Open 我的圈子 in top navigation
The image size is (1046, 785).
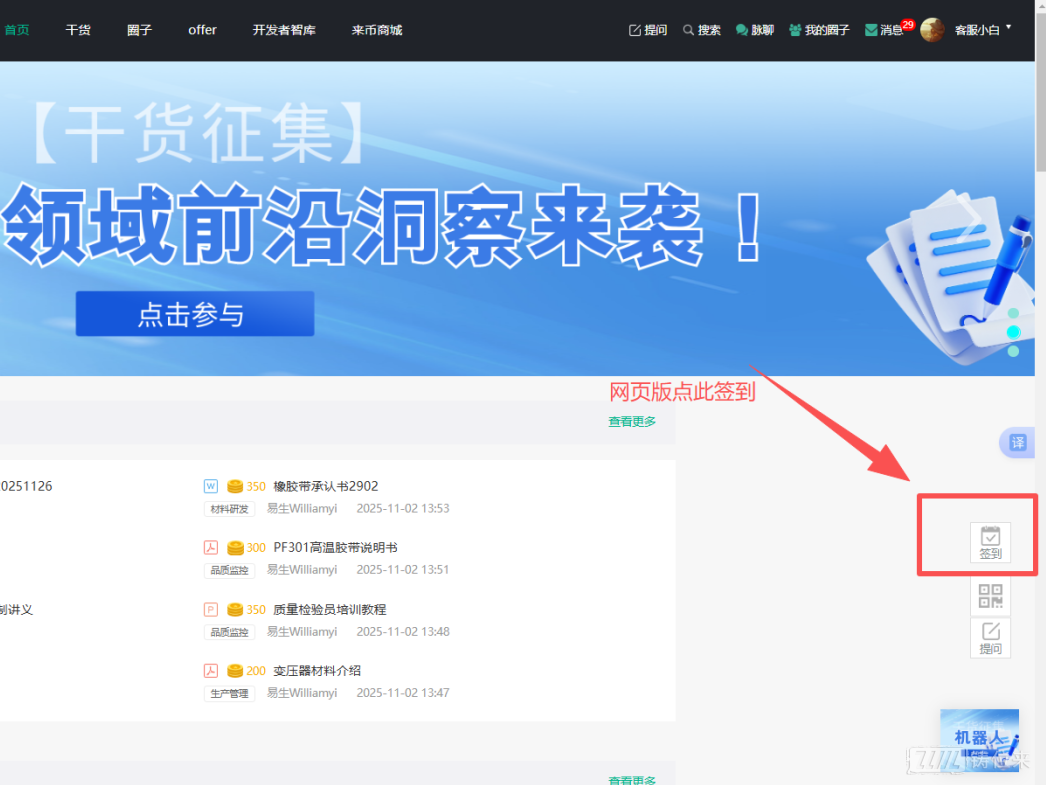[x=819, y=30]
